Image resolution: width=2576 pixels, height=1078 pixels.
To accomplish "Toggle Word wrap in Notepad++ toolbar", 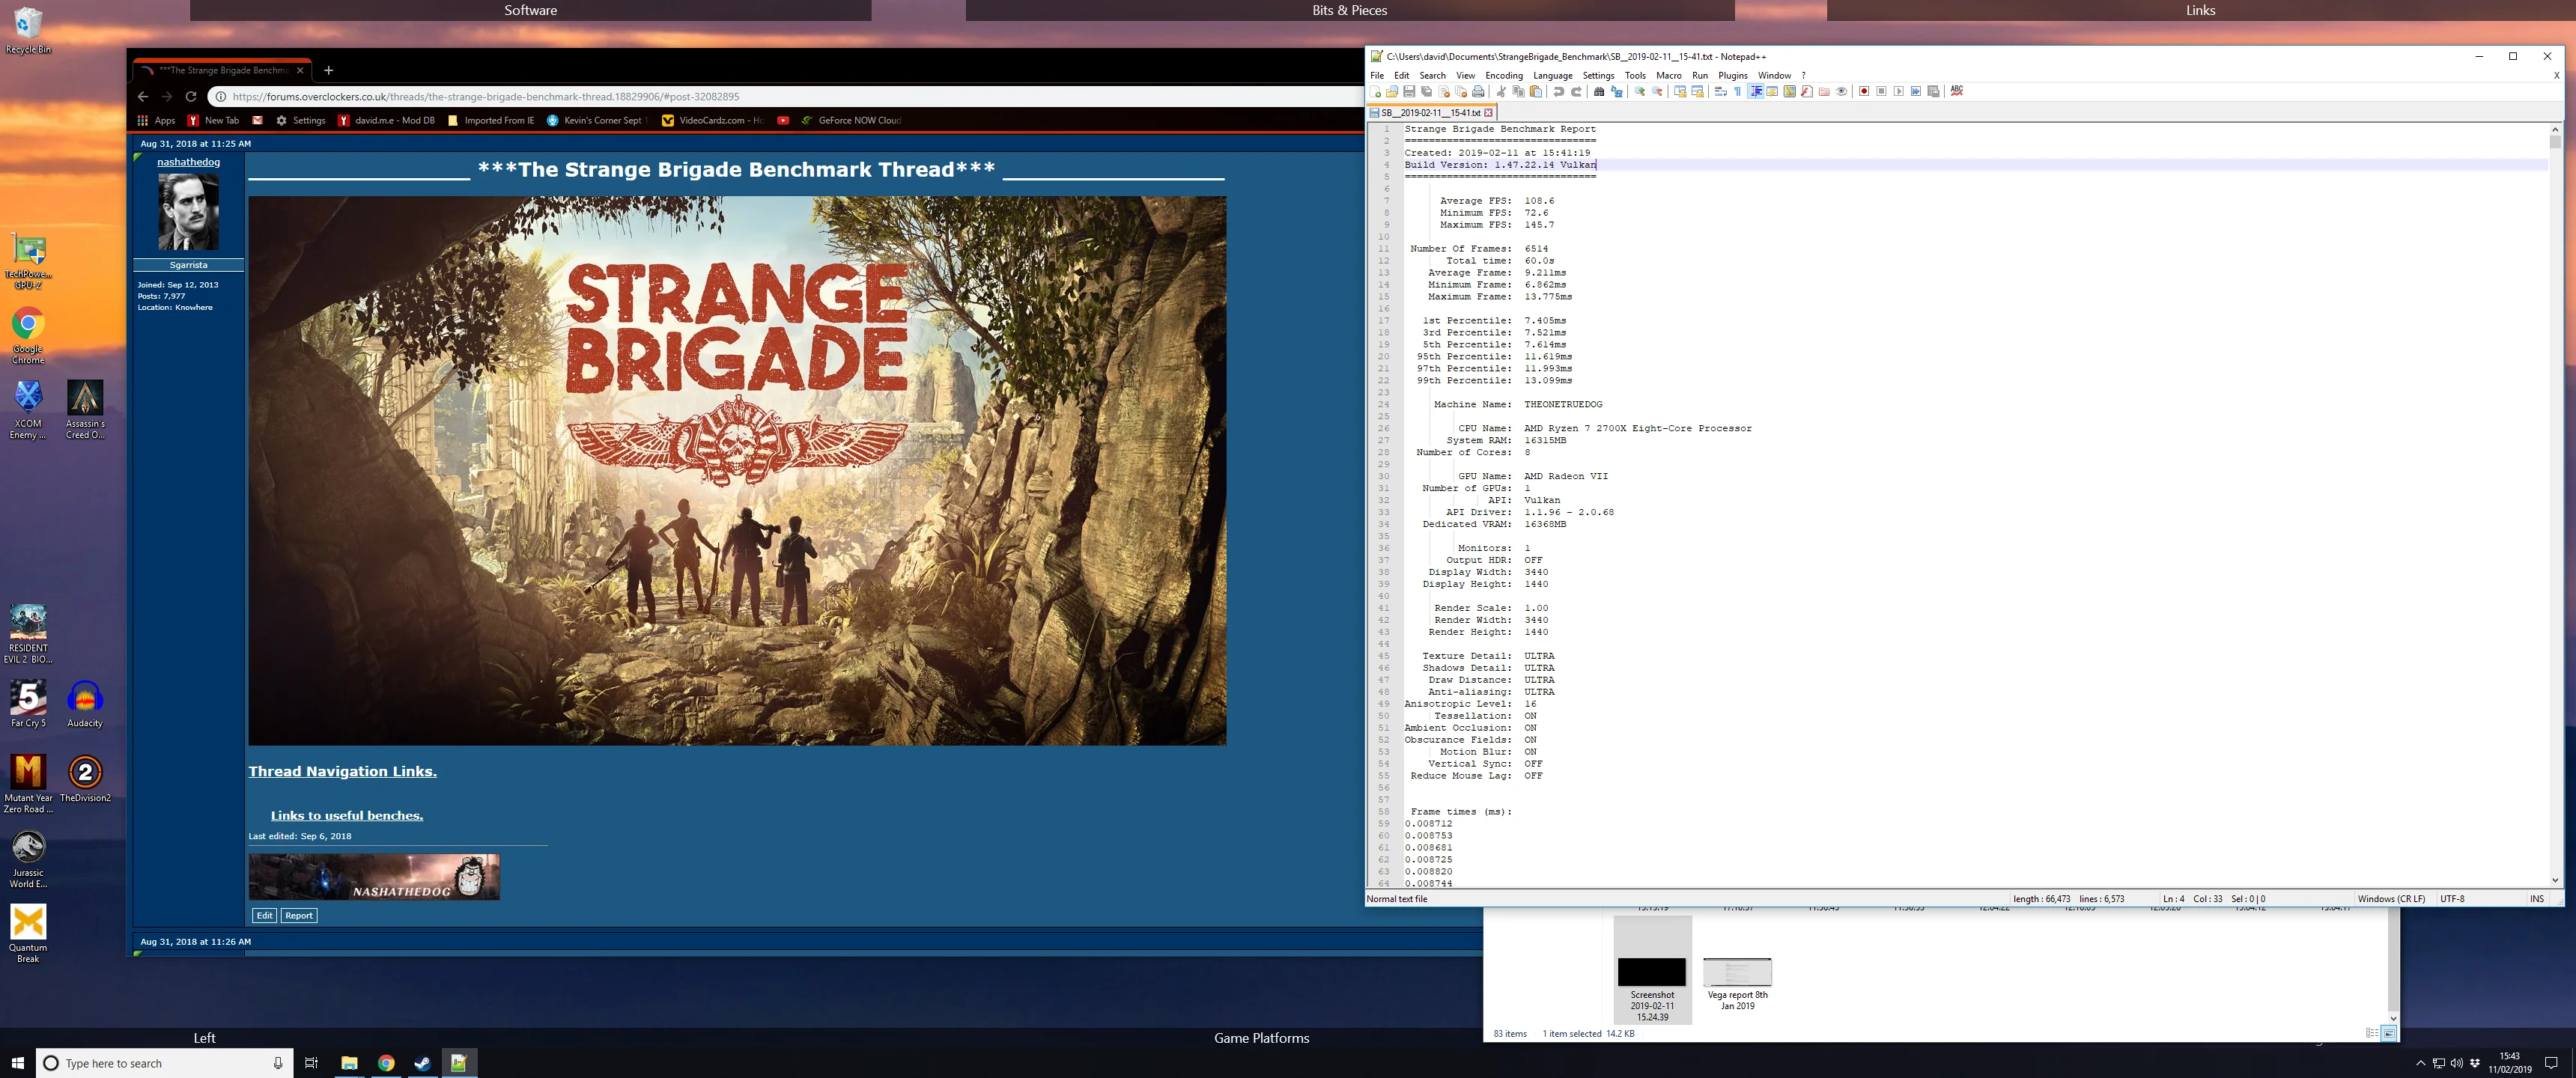I will coord(1721,91).
